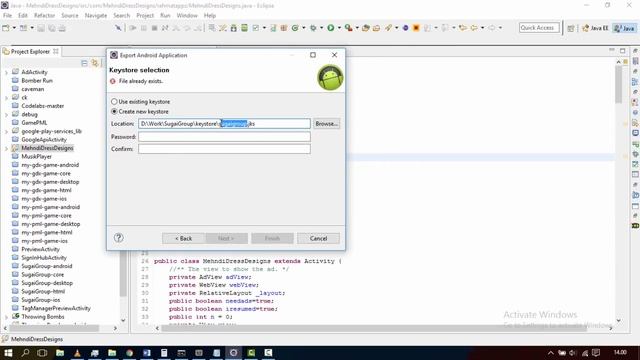This screenshot has width=640, height=360.
Task: Click the Eclipse taskbar icon
Action: click(233, 353)
